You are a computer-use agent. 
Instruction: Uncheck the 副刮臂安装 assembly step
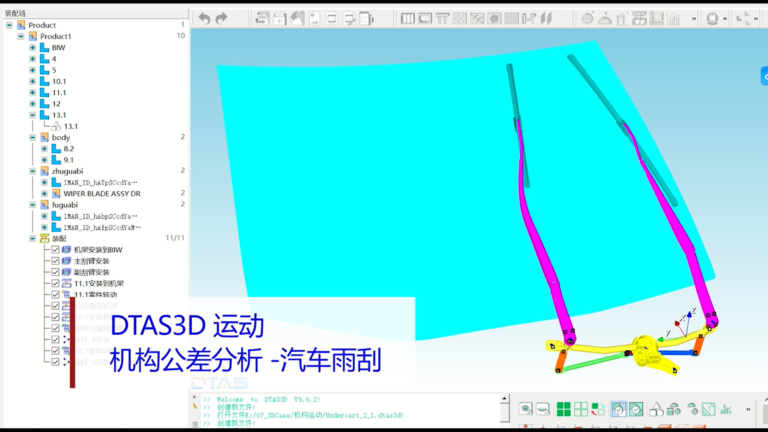pos(55,272)
